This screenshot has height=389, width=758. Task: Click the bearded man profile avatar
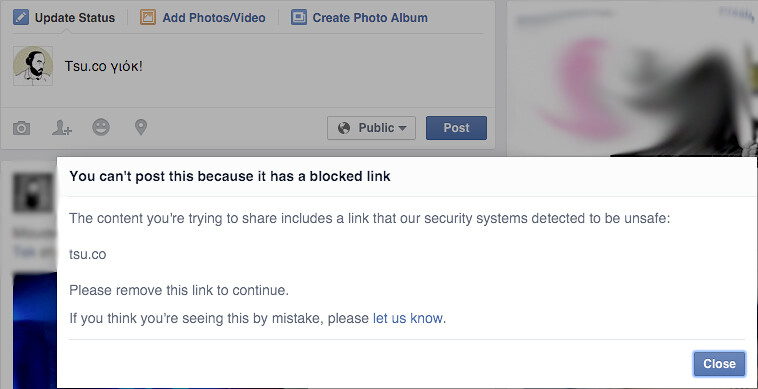[x=33, y=66]
